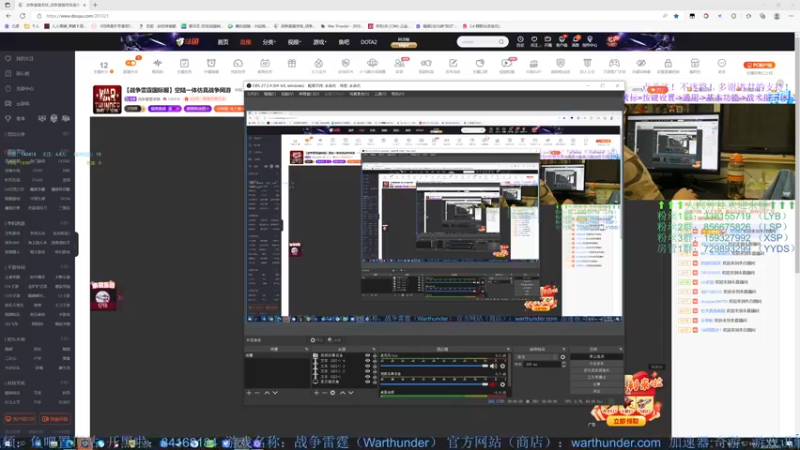Open the more (ellipsis) icon in streamer toolbar
This screenshot has width=800, height=450.
click(721, 63)
